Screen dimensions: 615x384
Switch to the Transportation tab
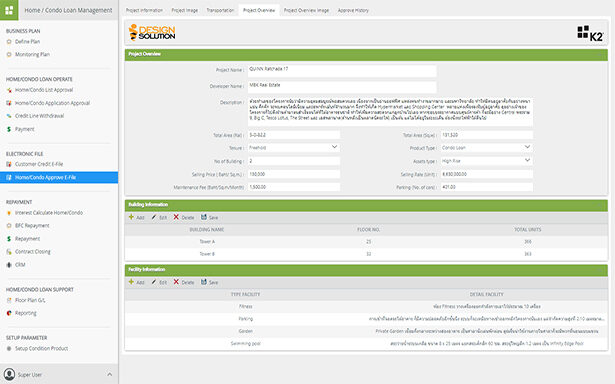(x=220, y=10)
